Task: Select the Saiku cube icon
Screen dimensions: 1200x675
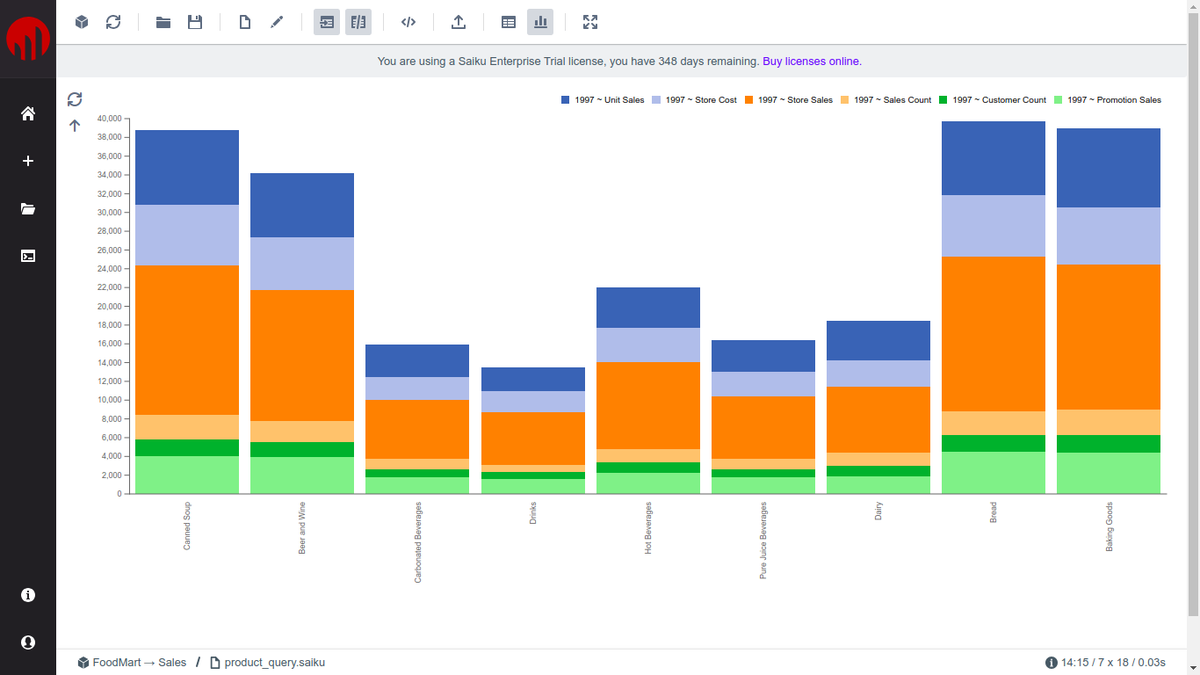Action: coord(81,21)
